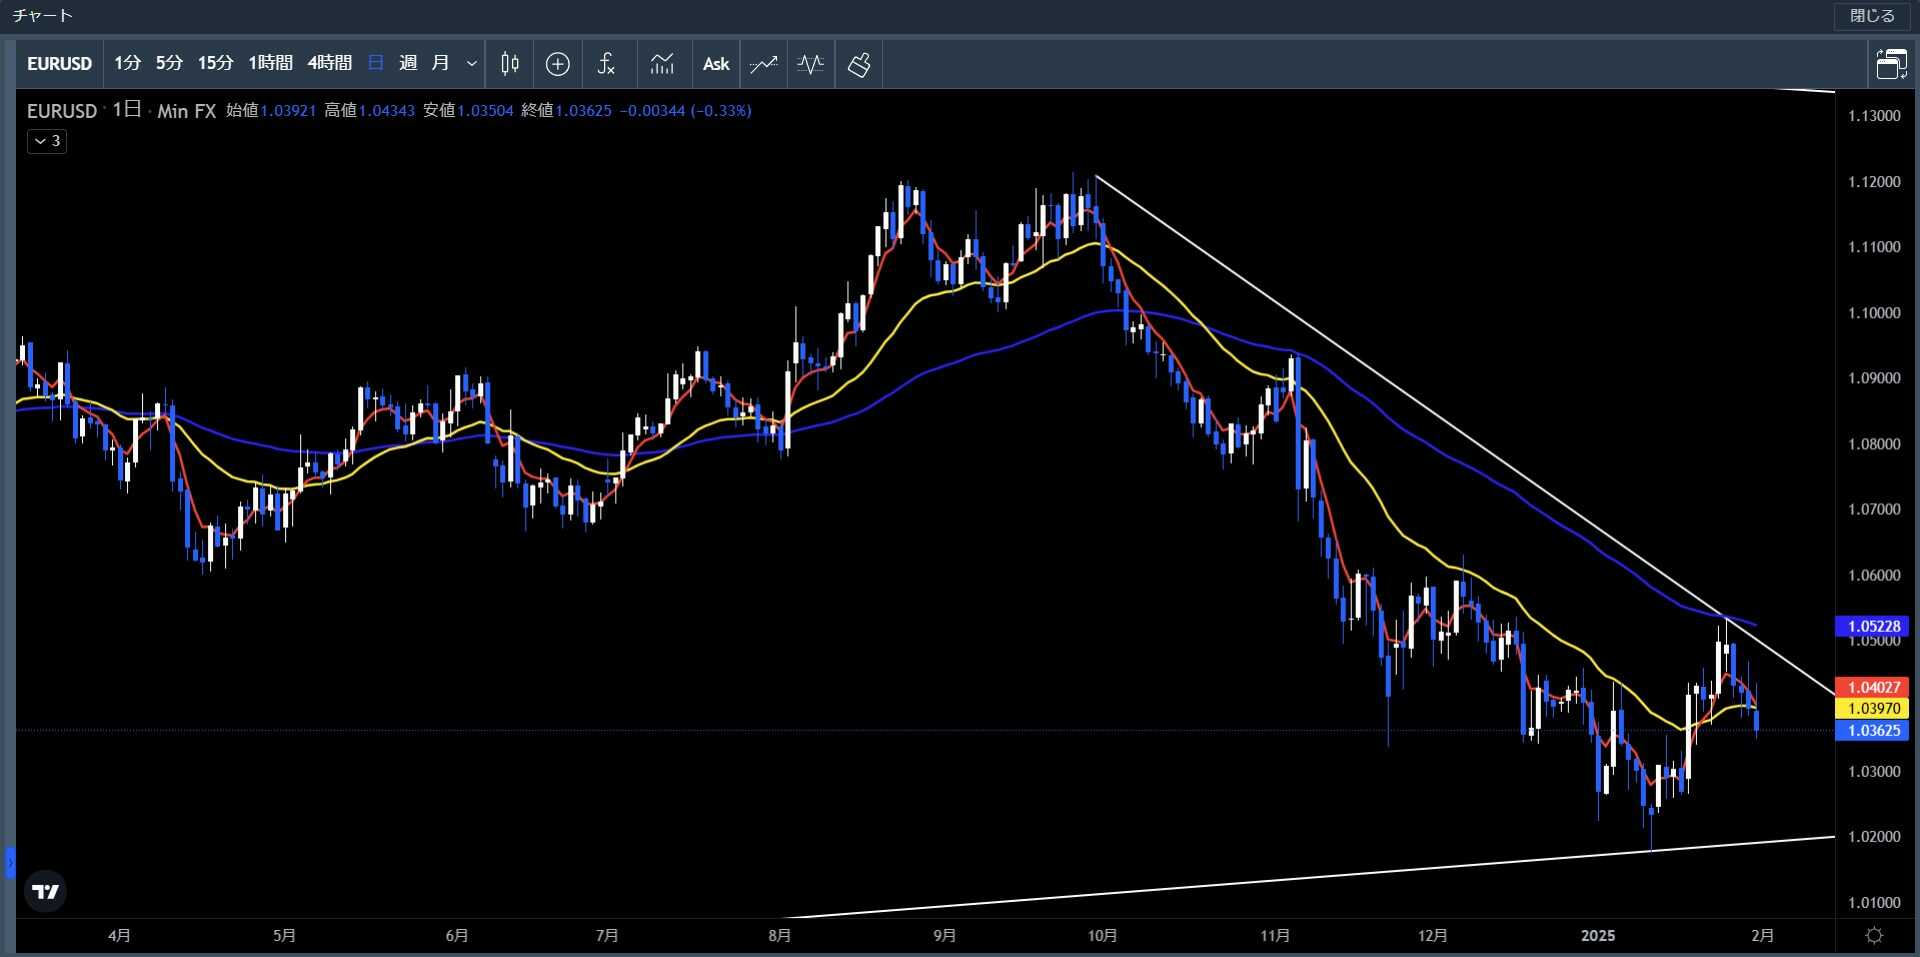Toggle the Ask price display
Screen dimensions: 1920x957
(x=716, y=64)
